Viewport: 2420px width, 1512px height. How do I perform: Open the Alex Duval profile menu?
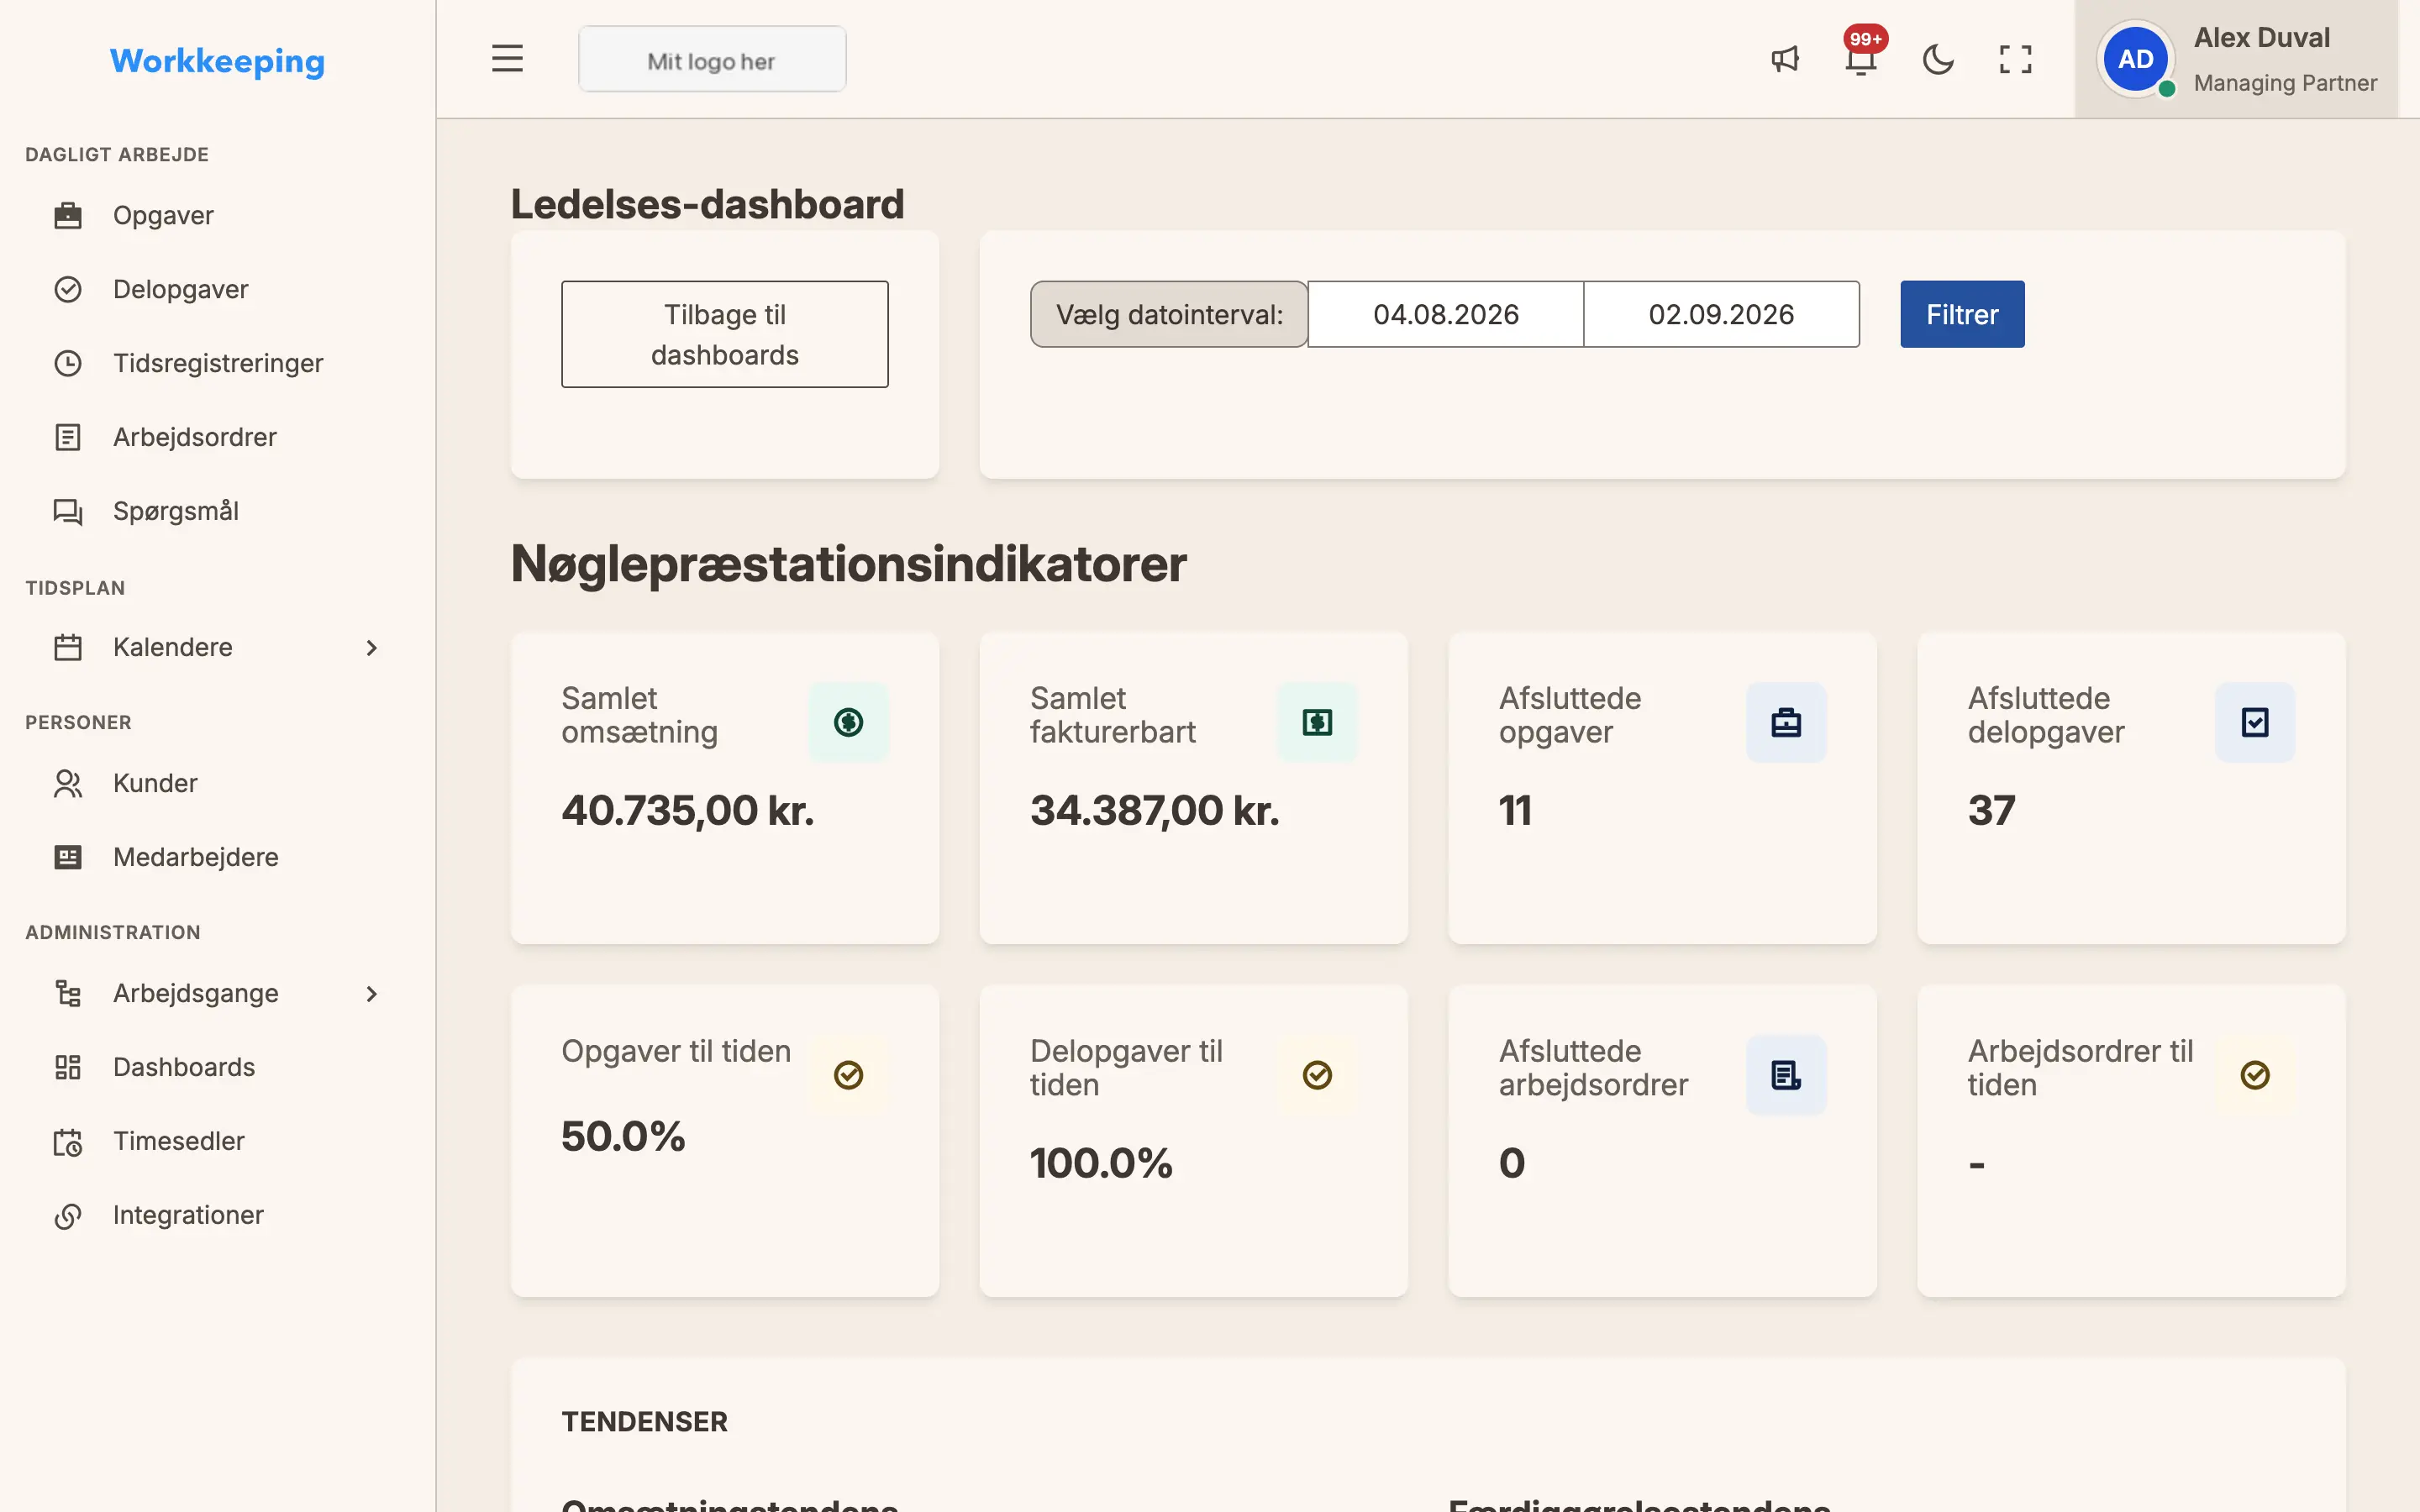click(2236, 59)
